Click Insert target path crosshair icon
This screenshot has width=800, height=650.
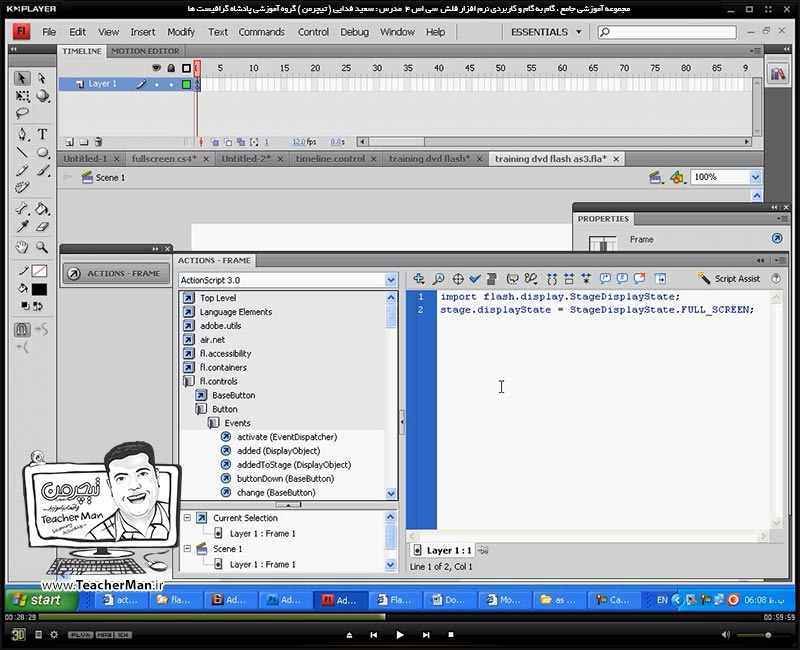coord(458,279)
